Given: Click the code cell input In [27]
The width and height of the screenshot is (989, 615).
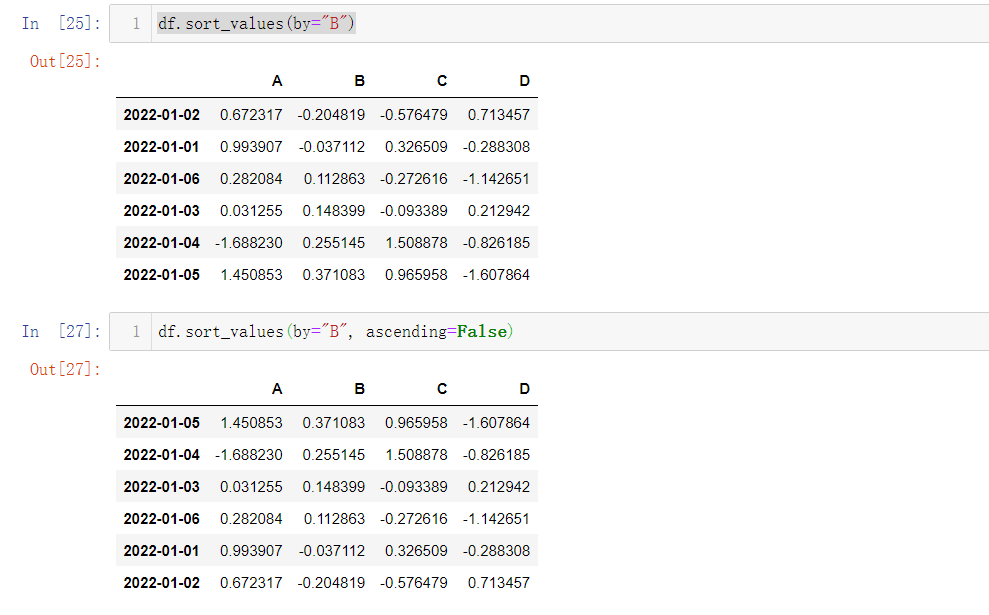Looking at the screenshot, I should pos(549,331).
